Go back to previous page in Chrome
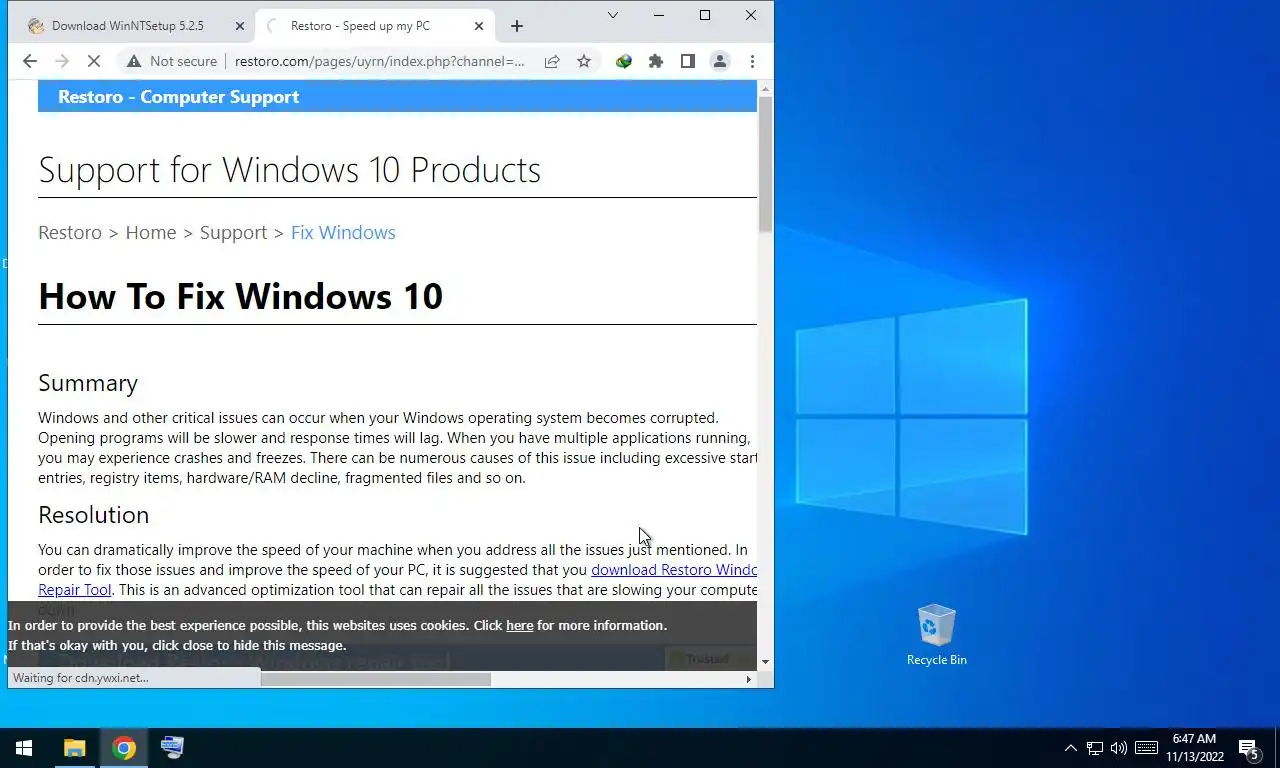 point(30,61)
